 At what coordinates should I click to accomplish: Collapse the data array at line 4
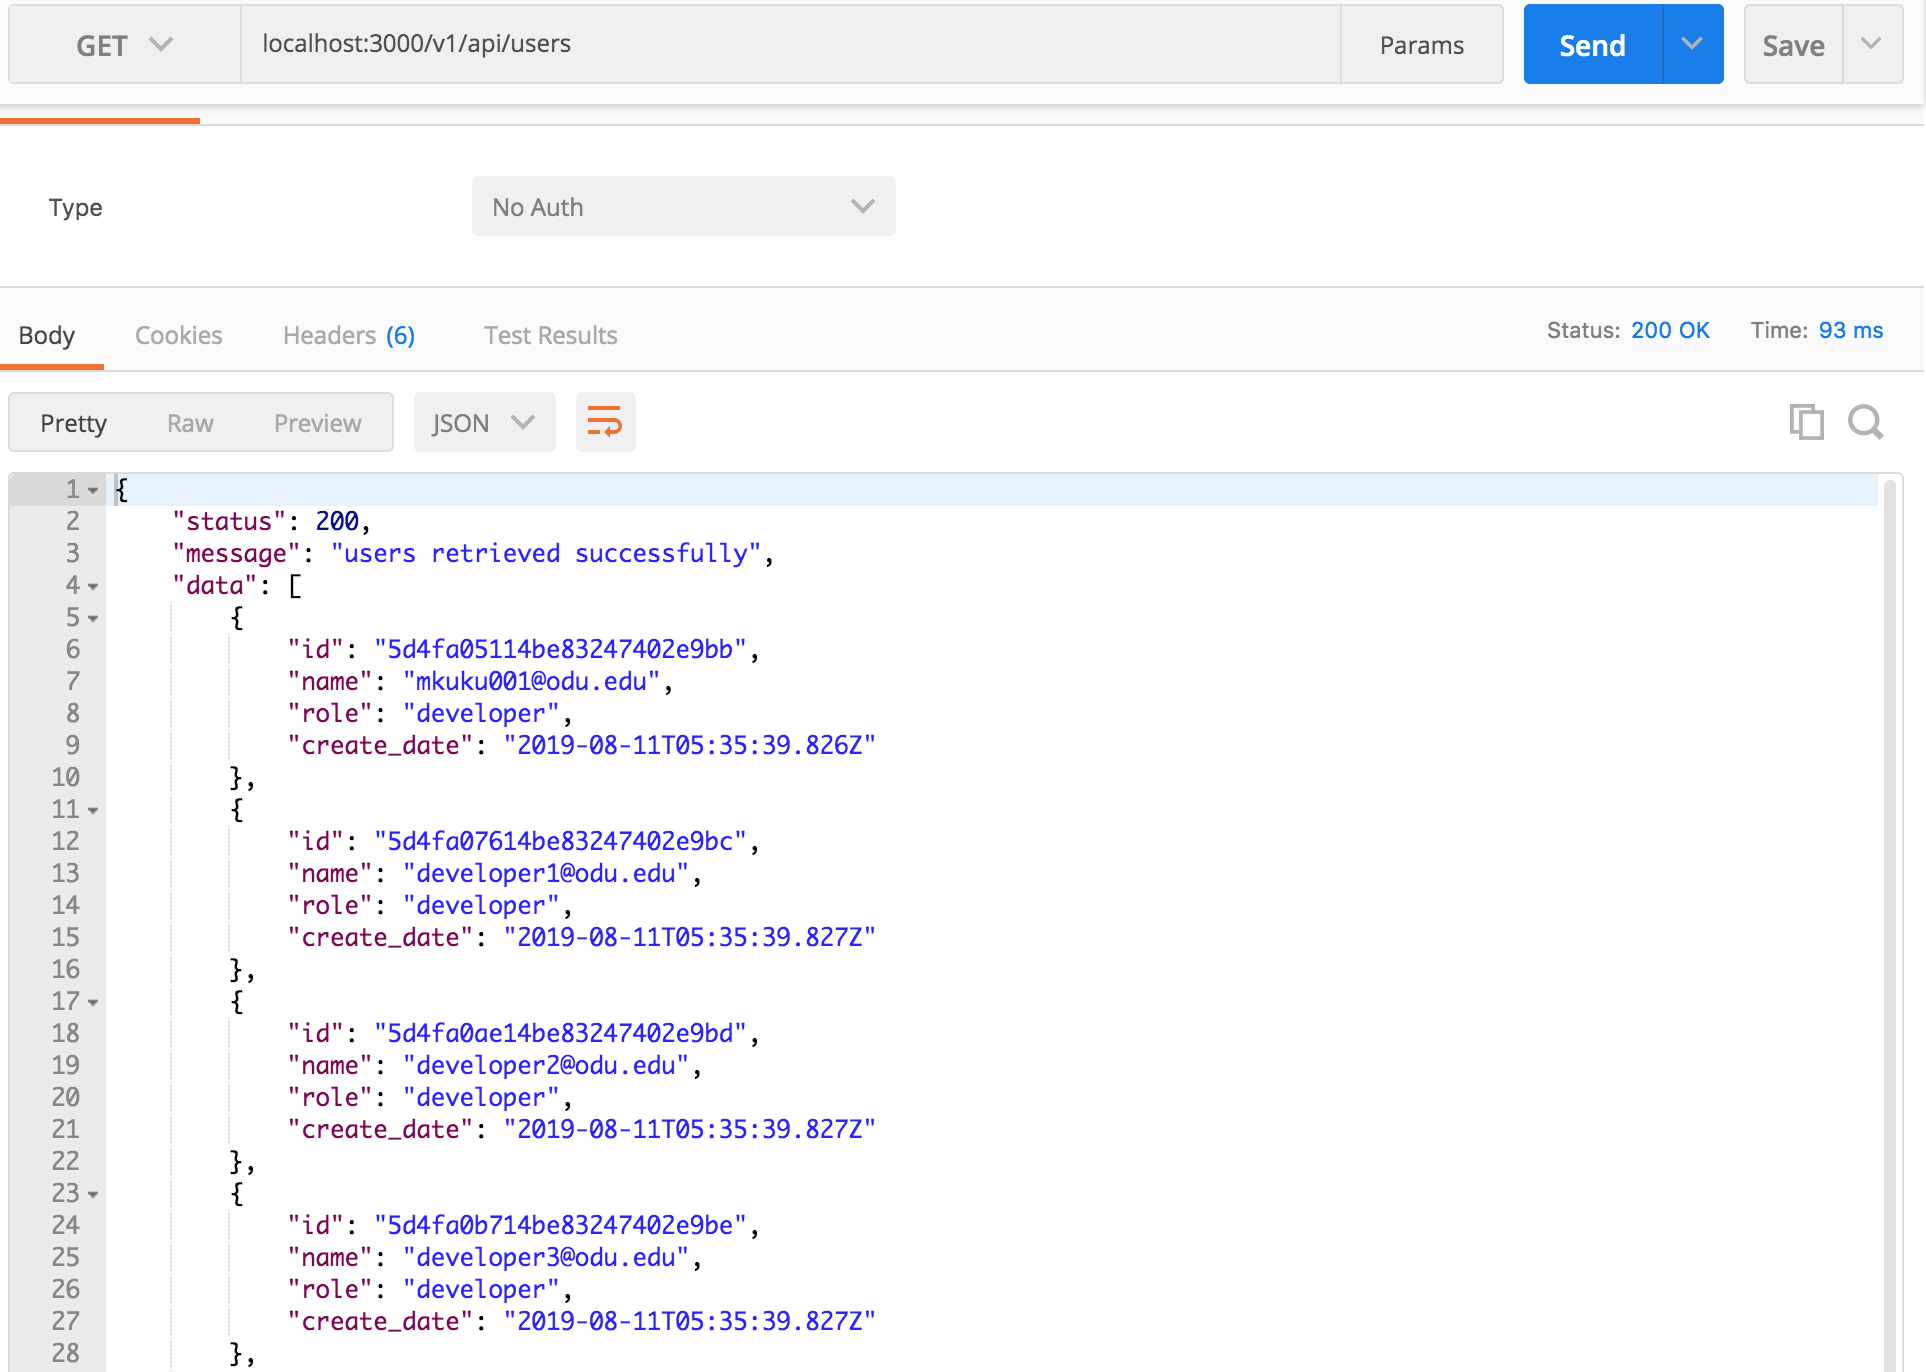93,586
